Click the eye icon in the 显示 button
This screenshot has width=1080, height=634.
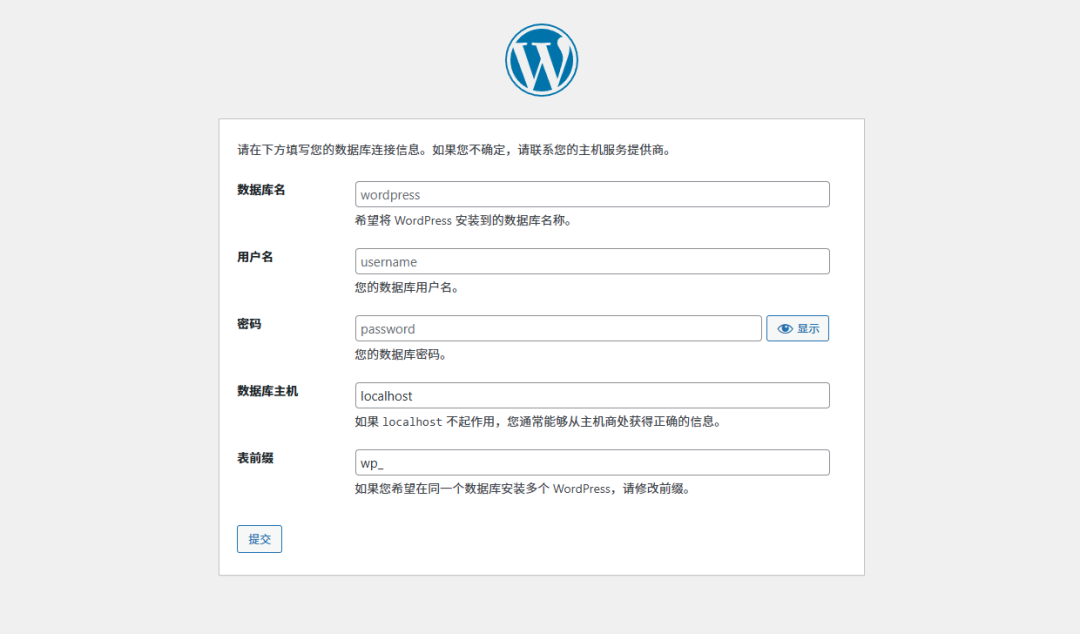pyautogui.click(x=784, y=328)
